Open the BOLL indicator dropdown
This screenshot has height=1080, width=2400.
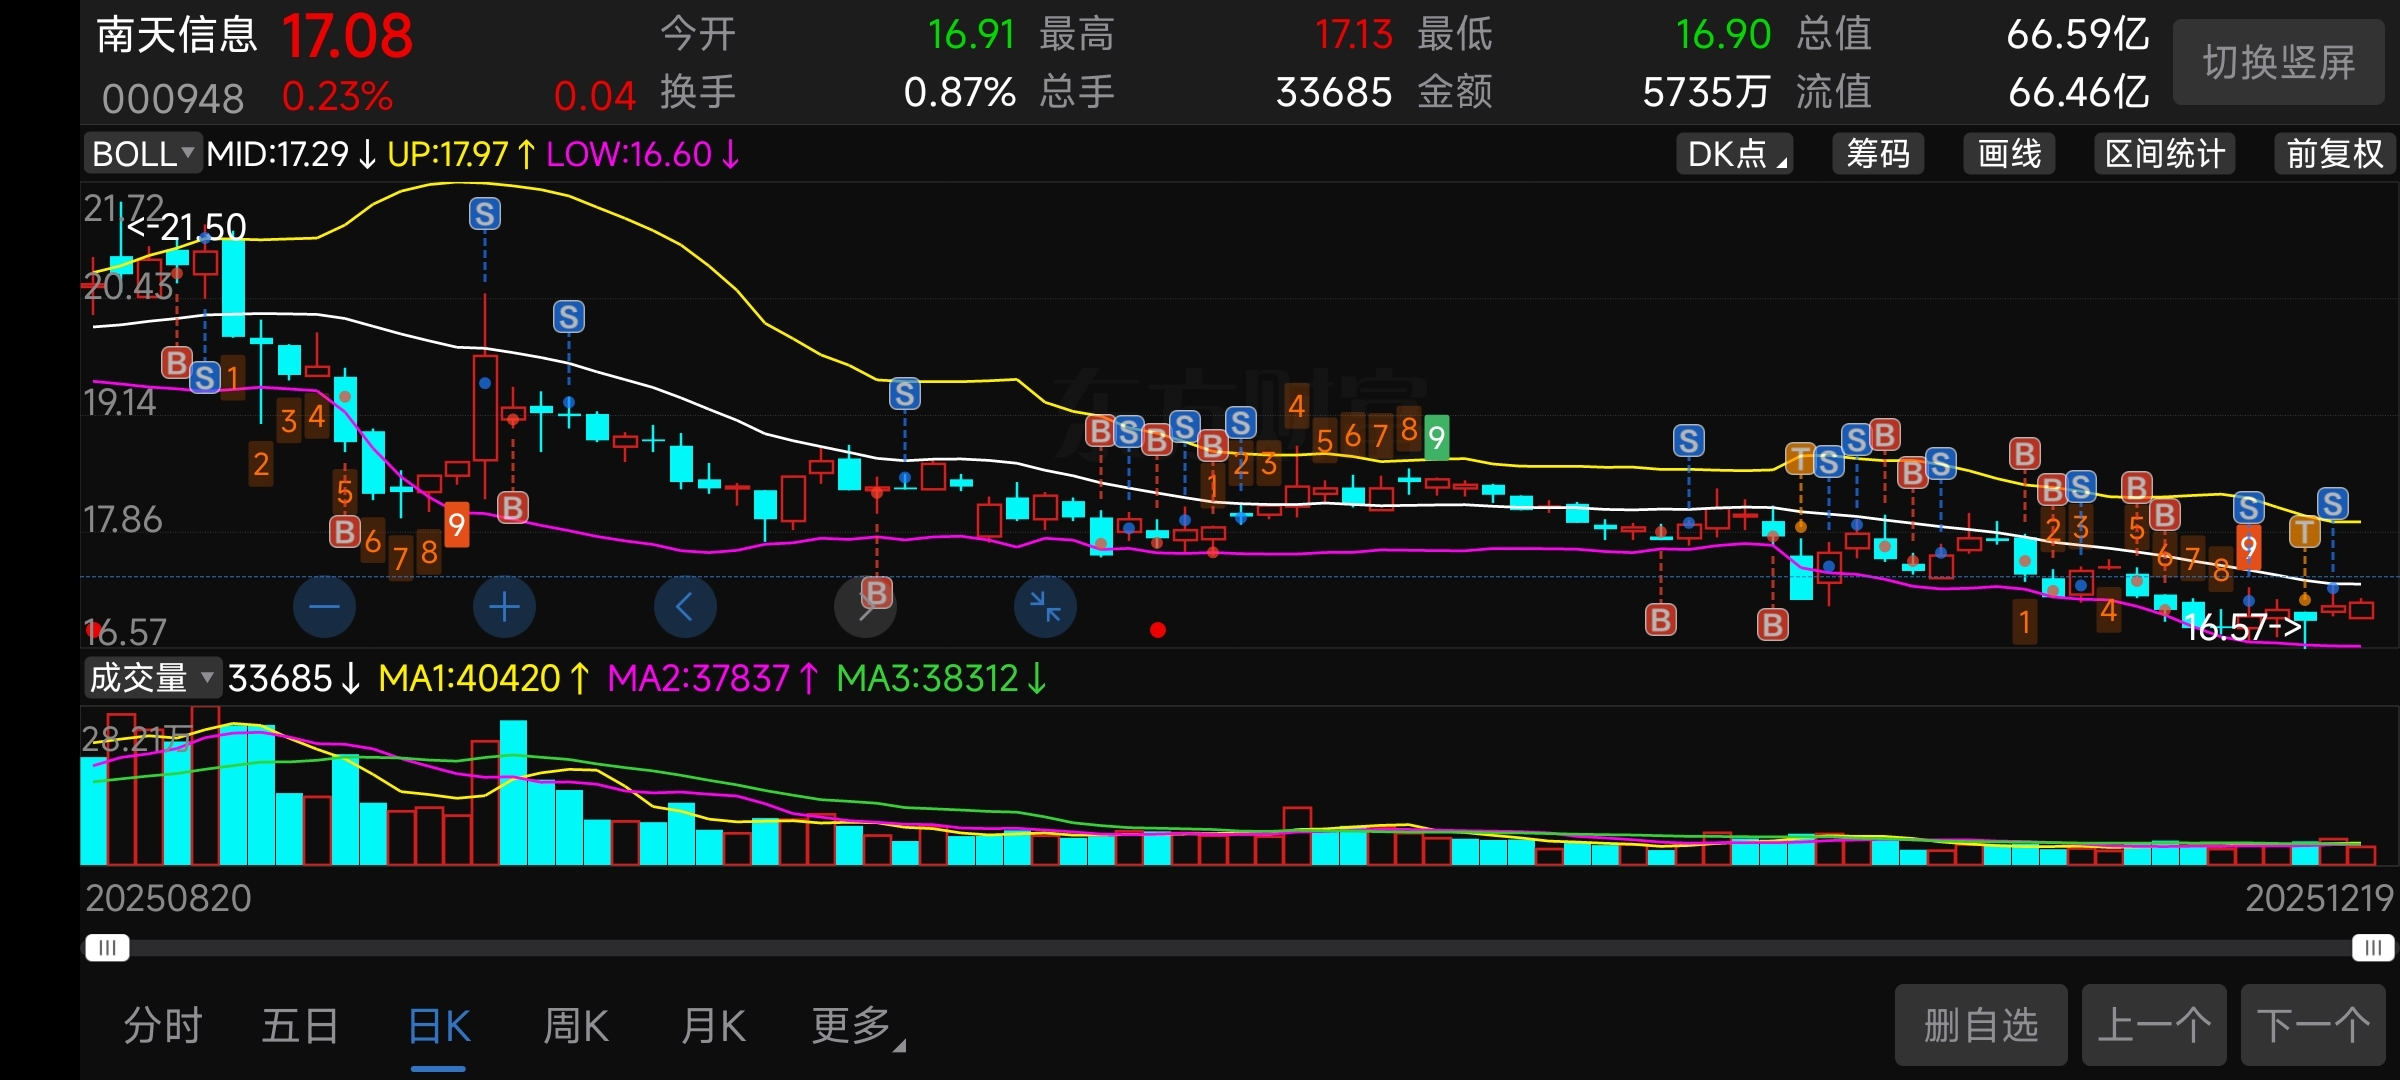(142, 154)
